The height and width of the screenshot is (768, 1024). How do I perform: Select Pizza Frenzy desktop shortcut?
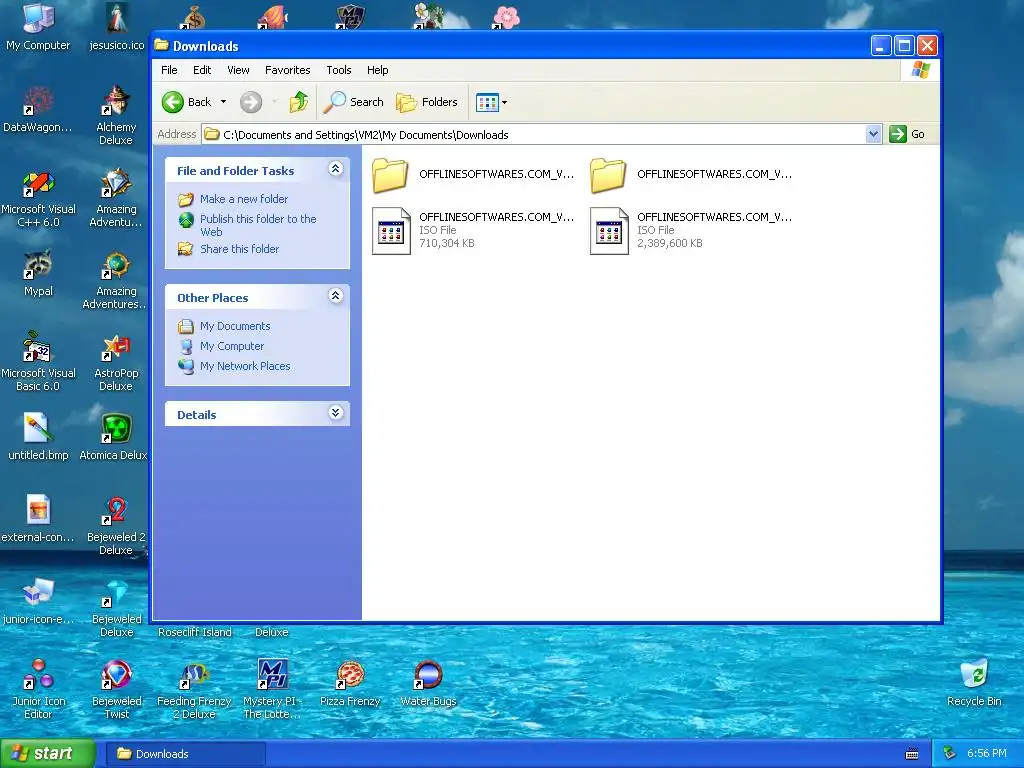click(350, 684)
